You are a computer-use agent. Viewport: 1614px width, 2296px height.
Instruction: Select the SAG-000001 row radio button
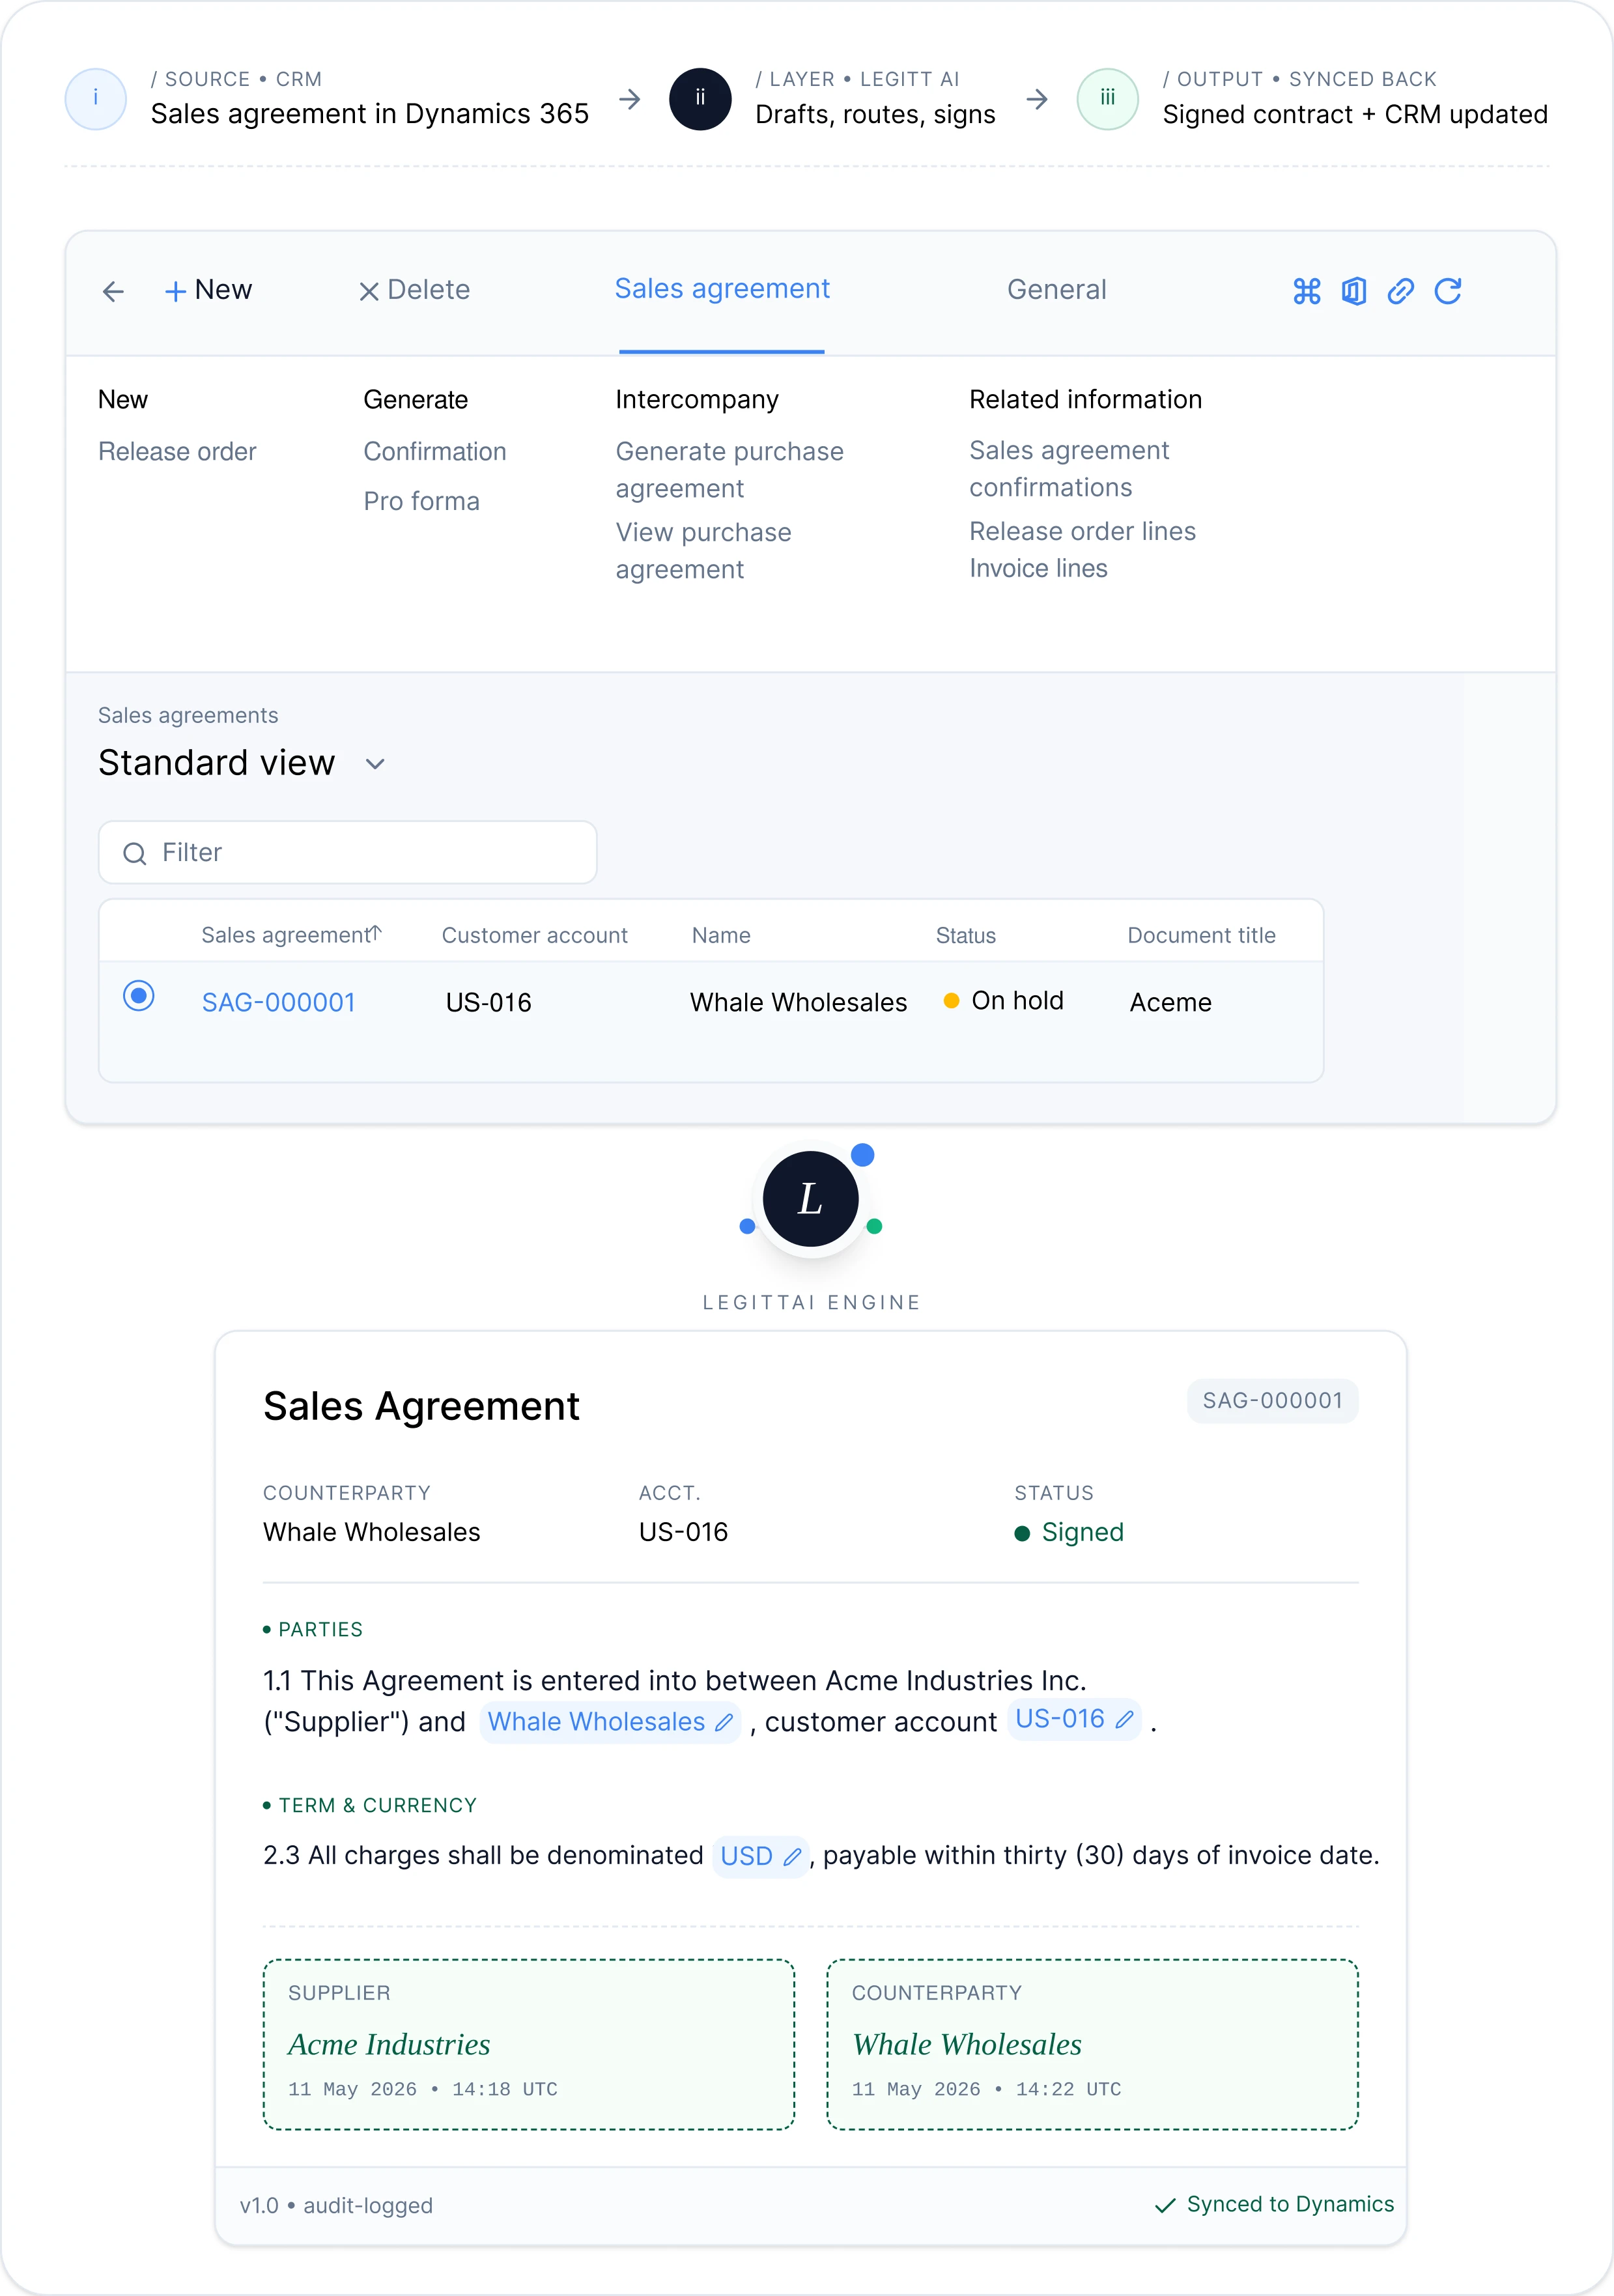pyautogui.click(x=138, y=996)
